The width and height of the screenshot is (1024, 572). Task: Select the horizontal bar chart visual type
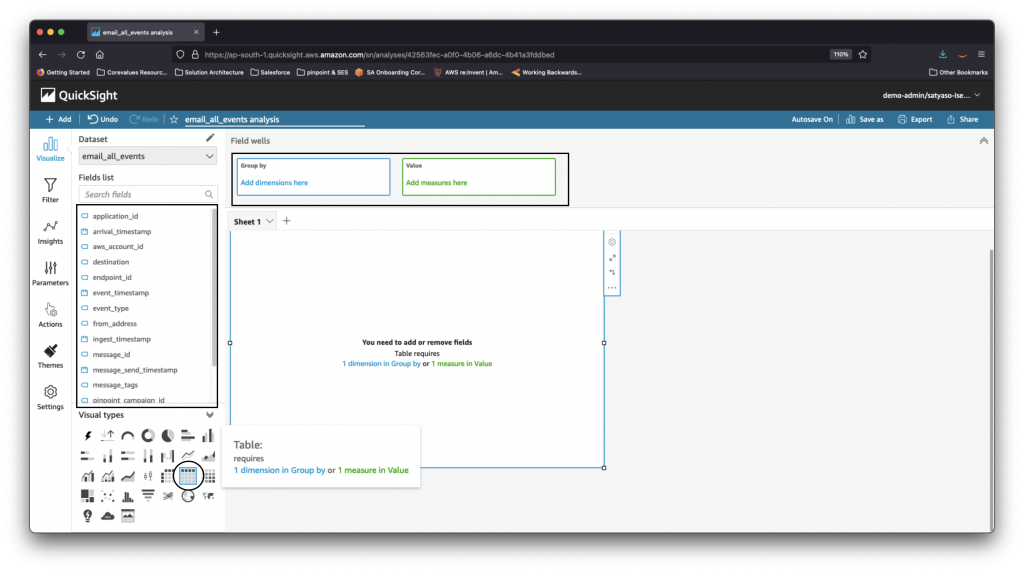188,436
